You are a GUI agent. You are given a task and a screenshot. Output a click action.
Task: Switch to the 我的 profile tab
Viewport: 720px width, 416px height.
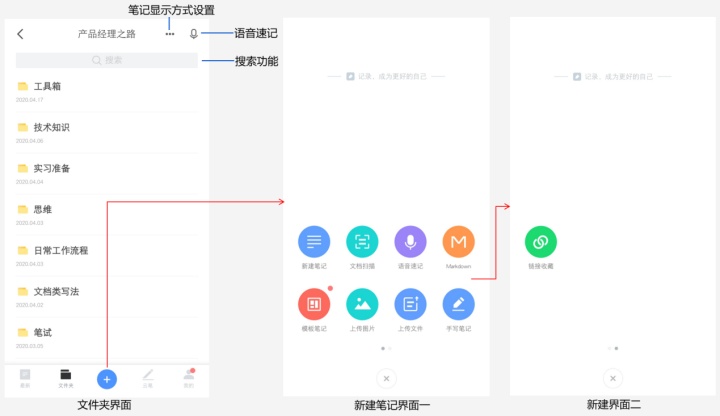coord(187,377)
